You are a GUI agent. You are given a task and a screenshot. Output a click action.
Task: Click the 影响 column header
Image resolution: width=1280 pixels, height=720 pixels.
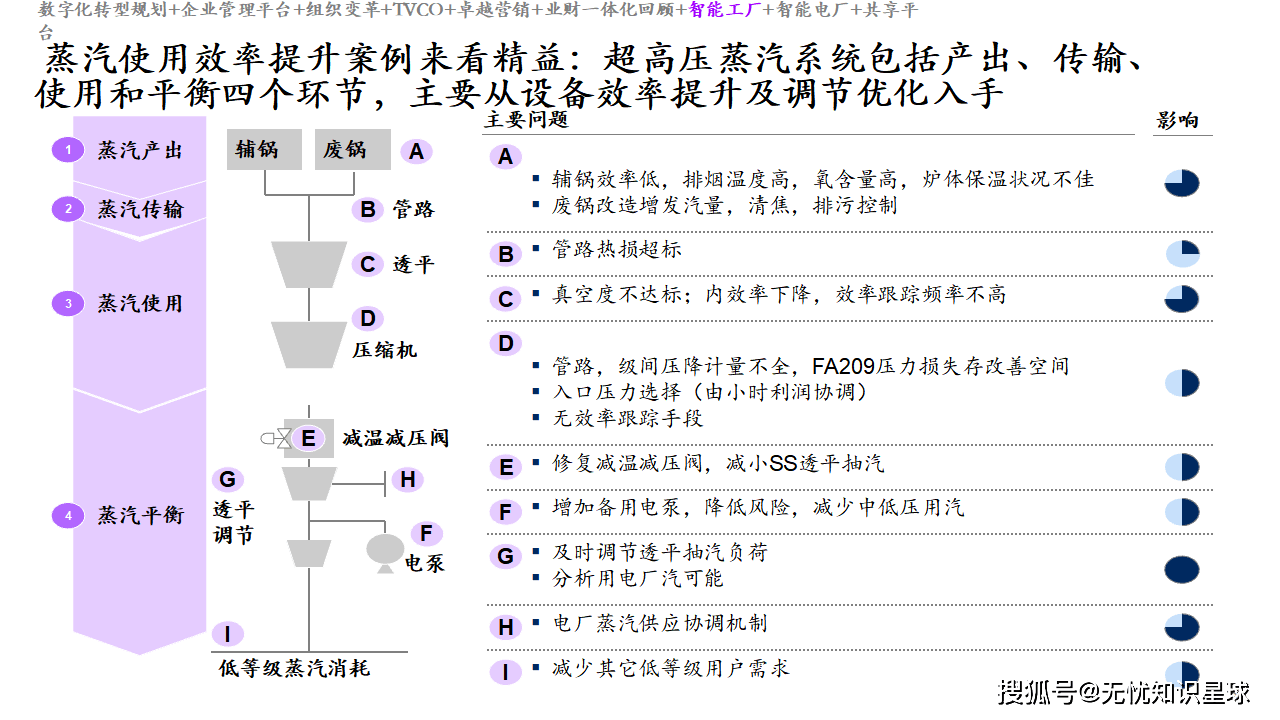(x=1177, y=121)
